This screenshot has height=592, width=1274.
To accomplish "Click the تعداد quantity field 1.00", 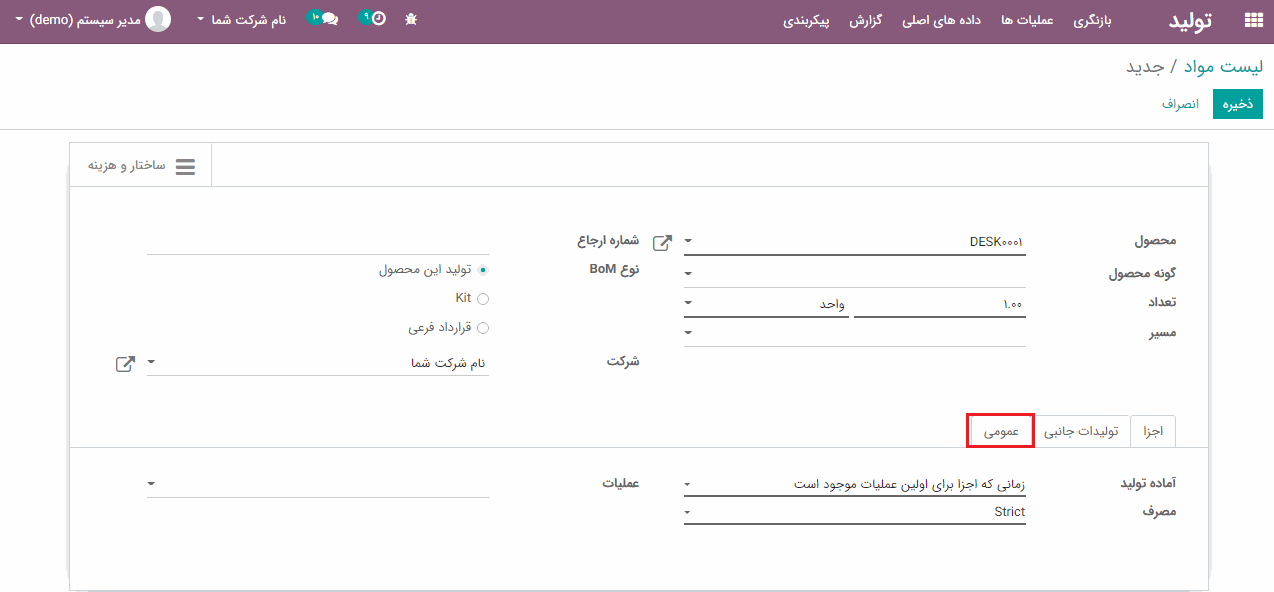I will 940,304.
